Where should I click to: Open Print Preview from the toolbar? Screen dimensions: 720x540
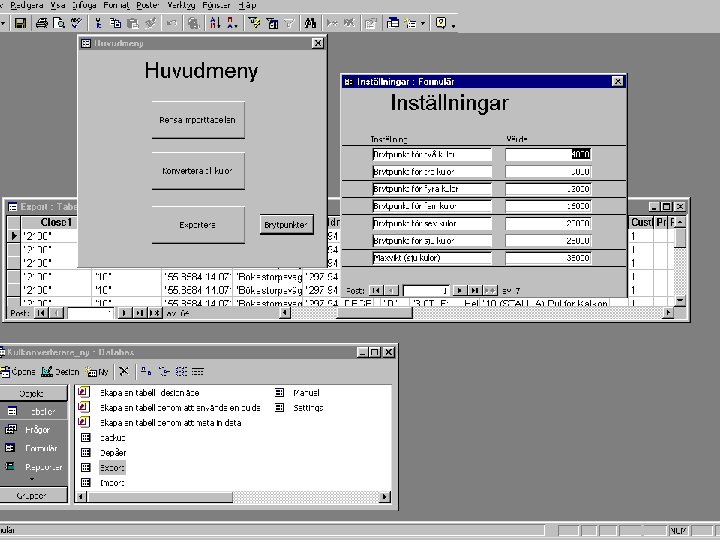coord(59,23)
